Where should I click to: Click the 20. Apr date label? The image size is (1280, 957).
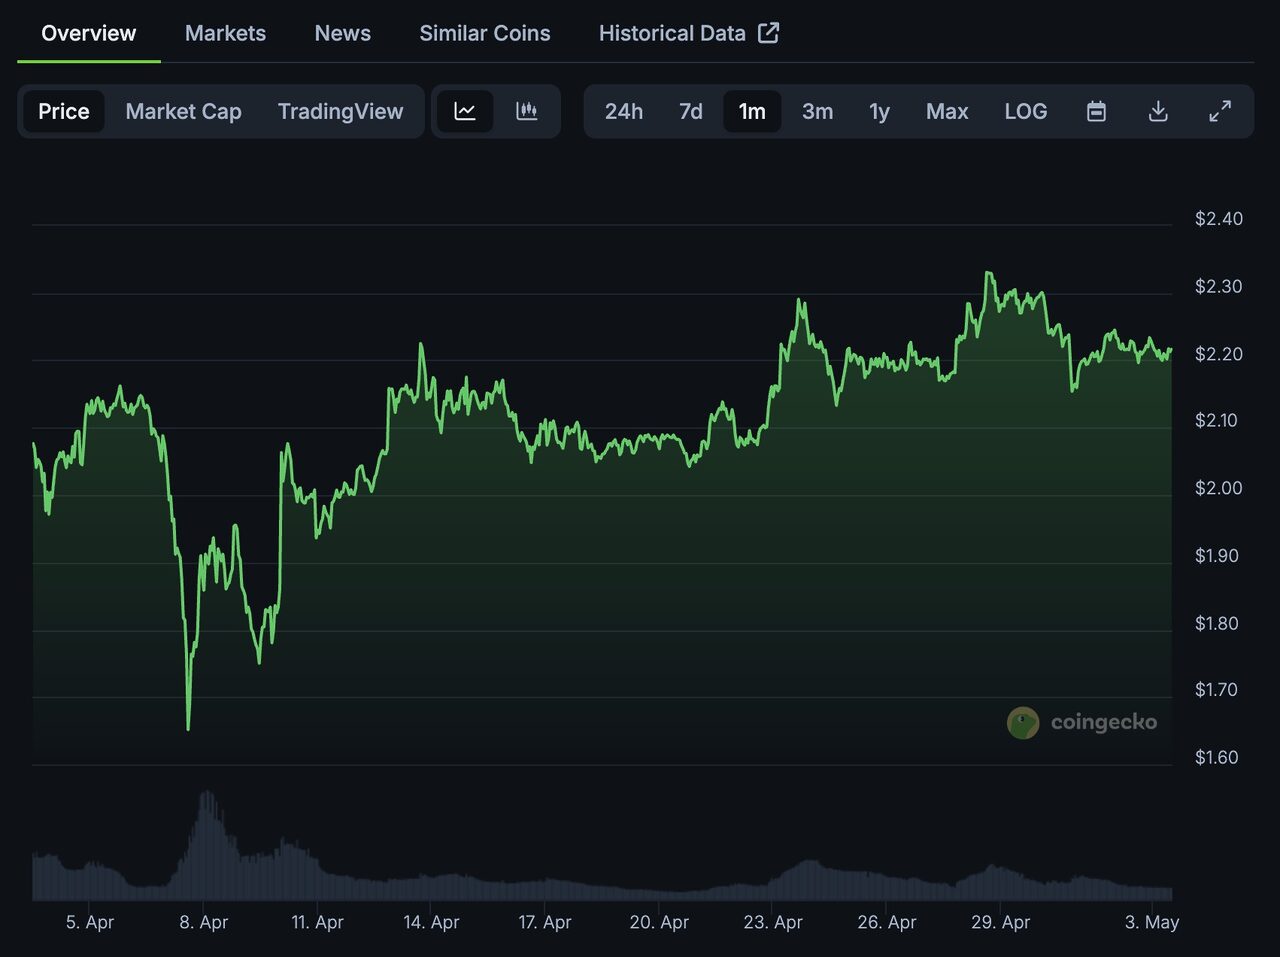pyautogui.click(x=659, y=922)
